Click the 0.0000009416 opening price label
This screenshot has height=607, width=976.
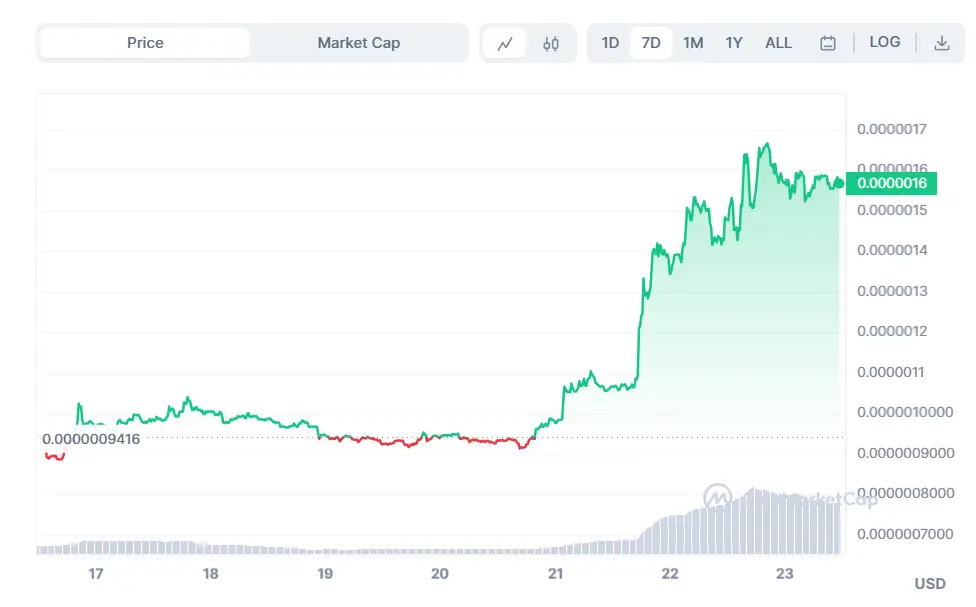point(91,438)
